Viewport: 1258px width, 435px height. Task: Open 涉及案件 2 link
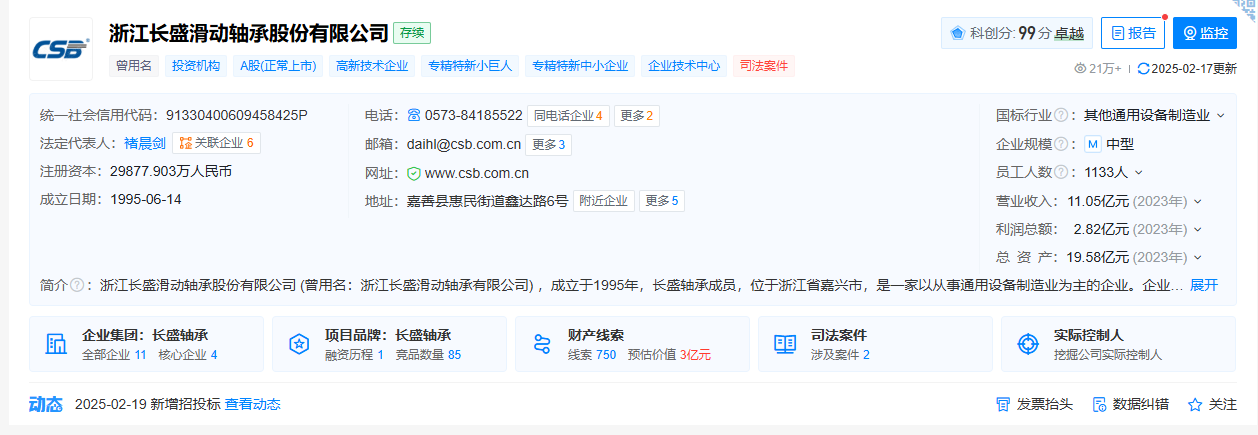840,354
